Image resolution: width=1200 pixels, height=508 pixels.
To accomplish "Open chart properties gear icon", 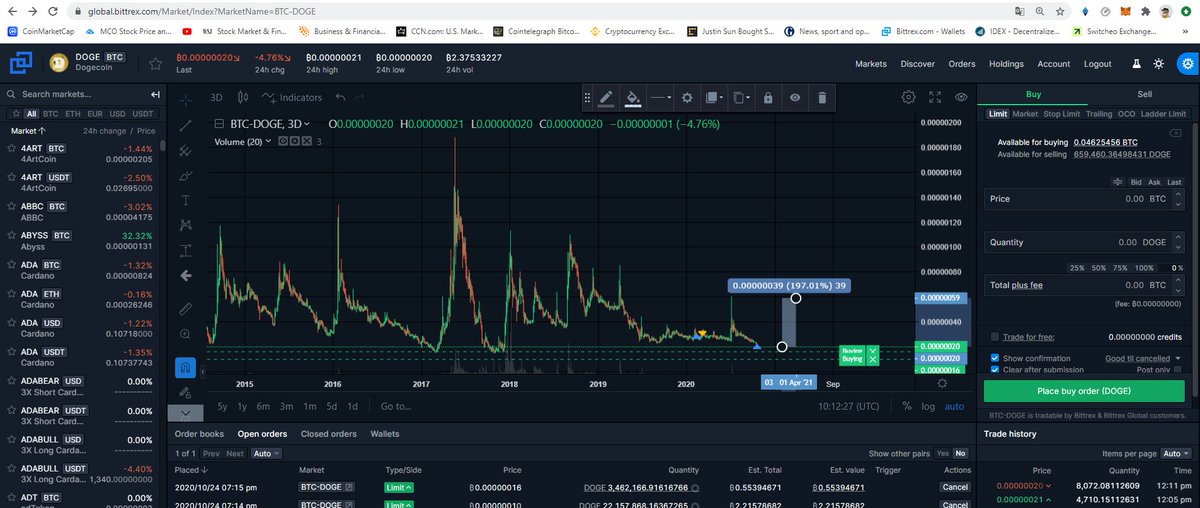I will coord(908,97).
